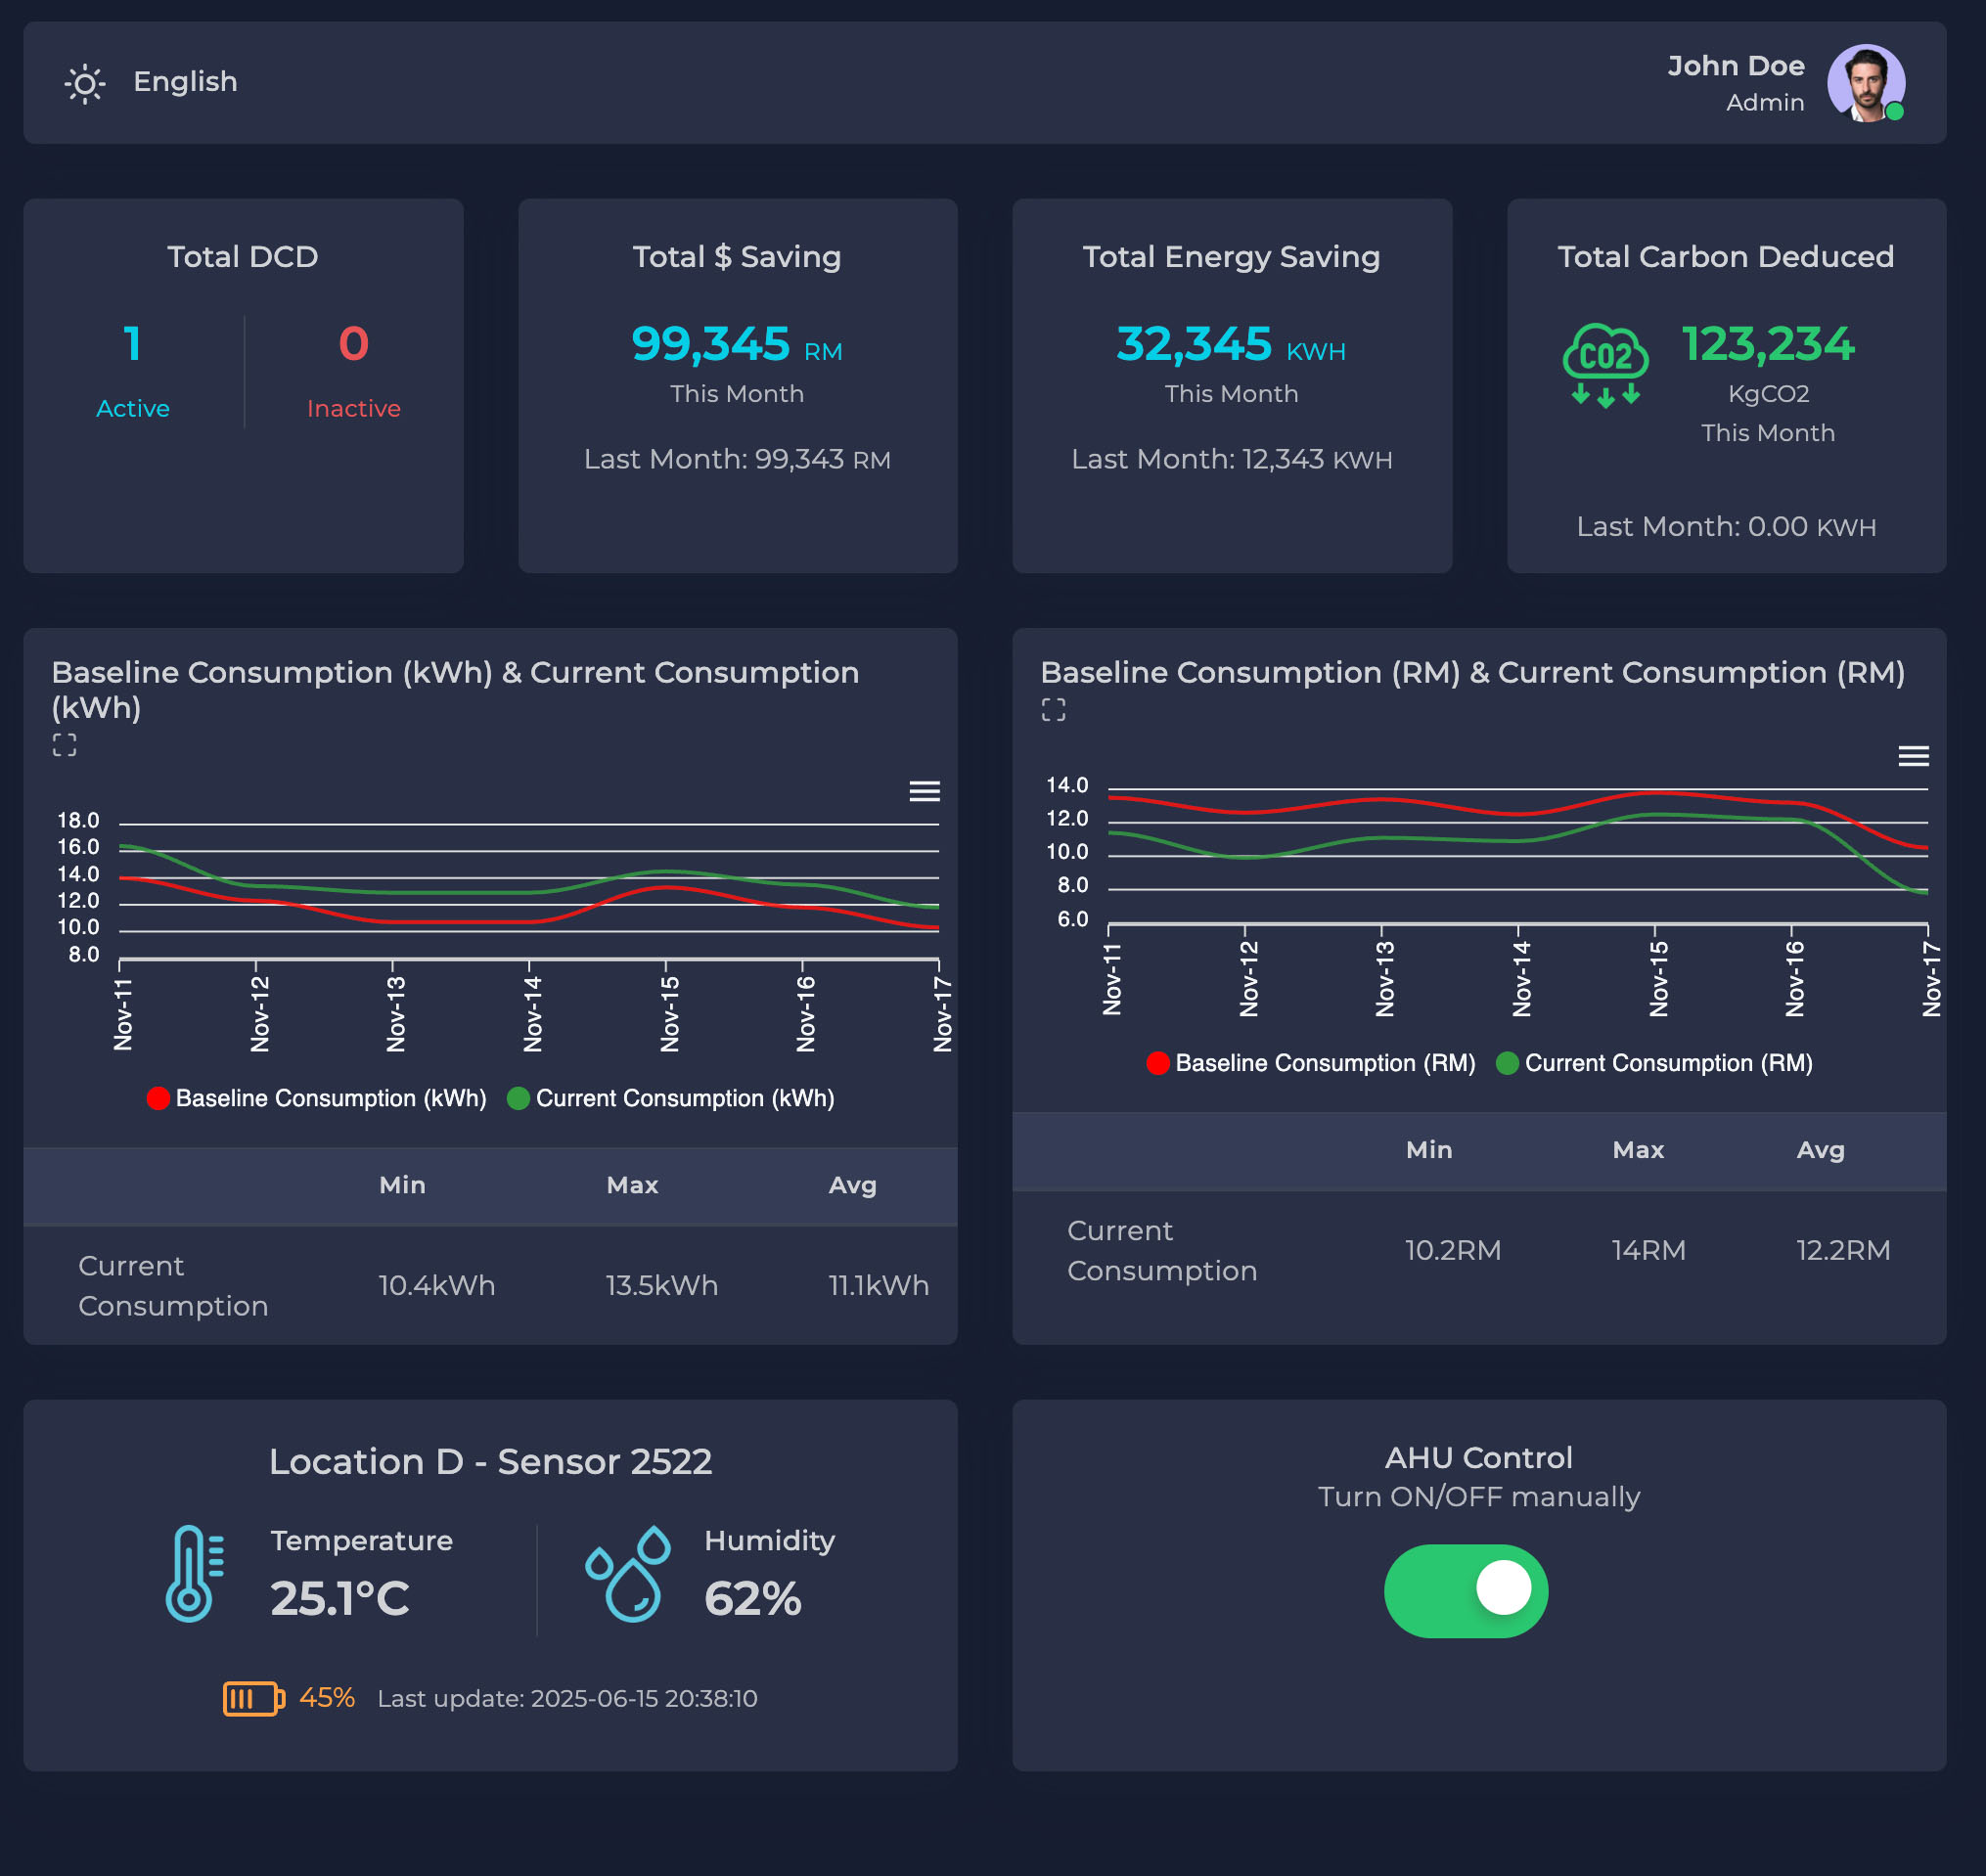The width and height of the screenshot is (1986, 1876).
Task: Toggle Current Consumption (kWh) legend series
Action: (670, 1098)
